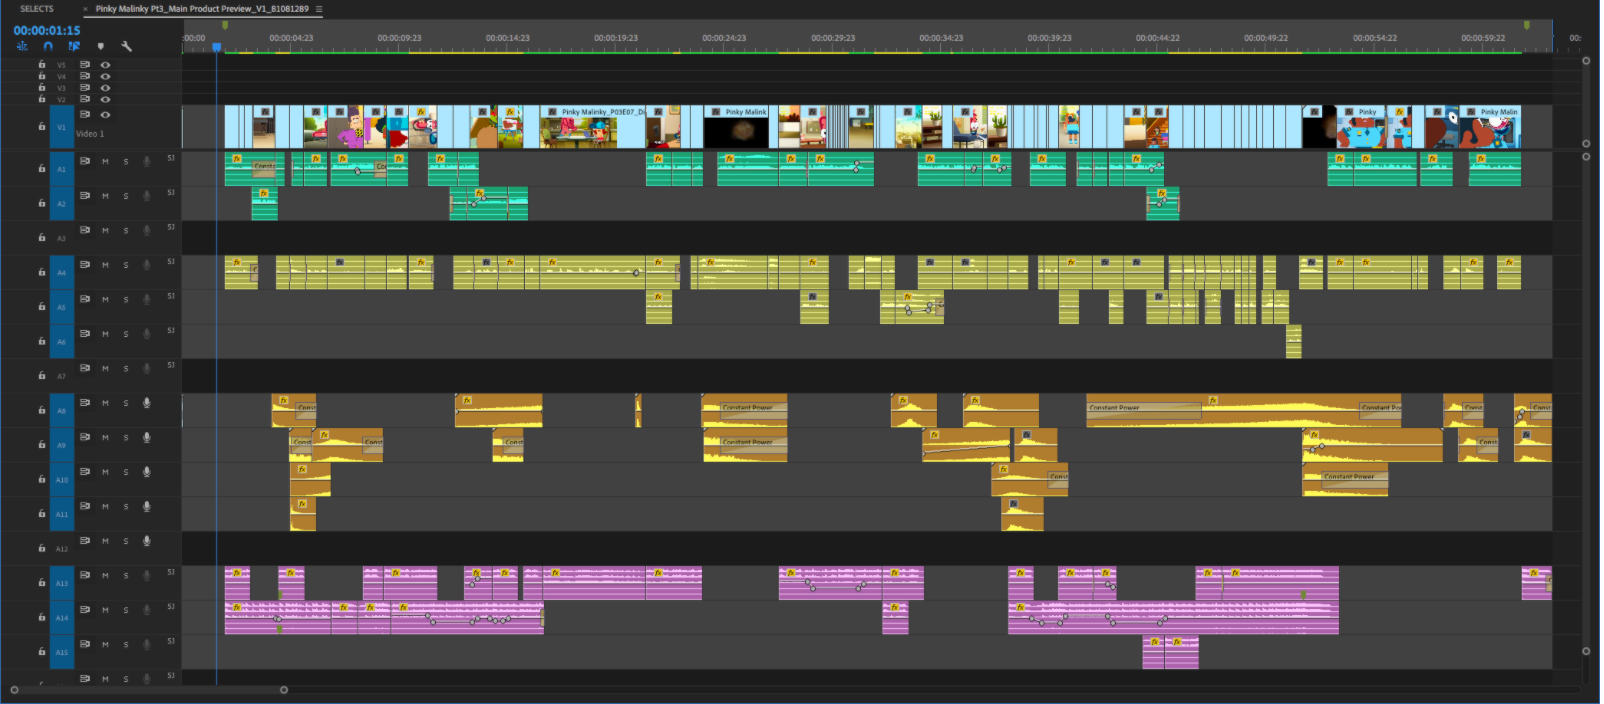This screenshot has height=704, width=1604.
Task: Click the playhead timecode 00:00:01:15
Action: point(47,31)
